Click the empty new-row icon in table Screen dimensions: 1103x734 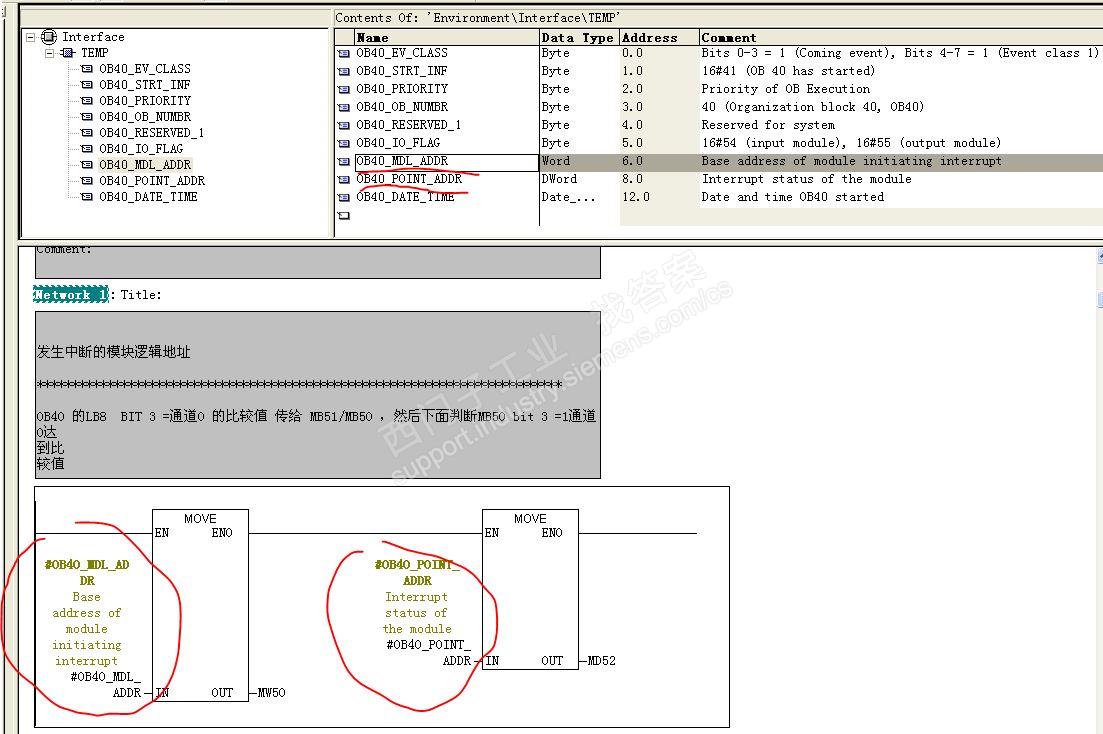point(343,216)
